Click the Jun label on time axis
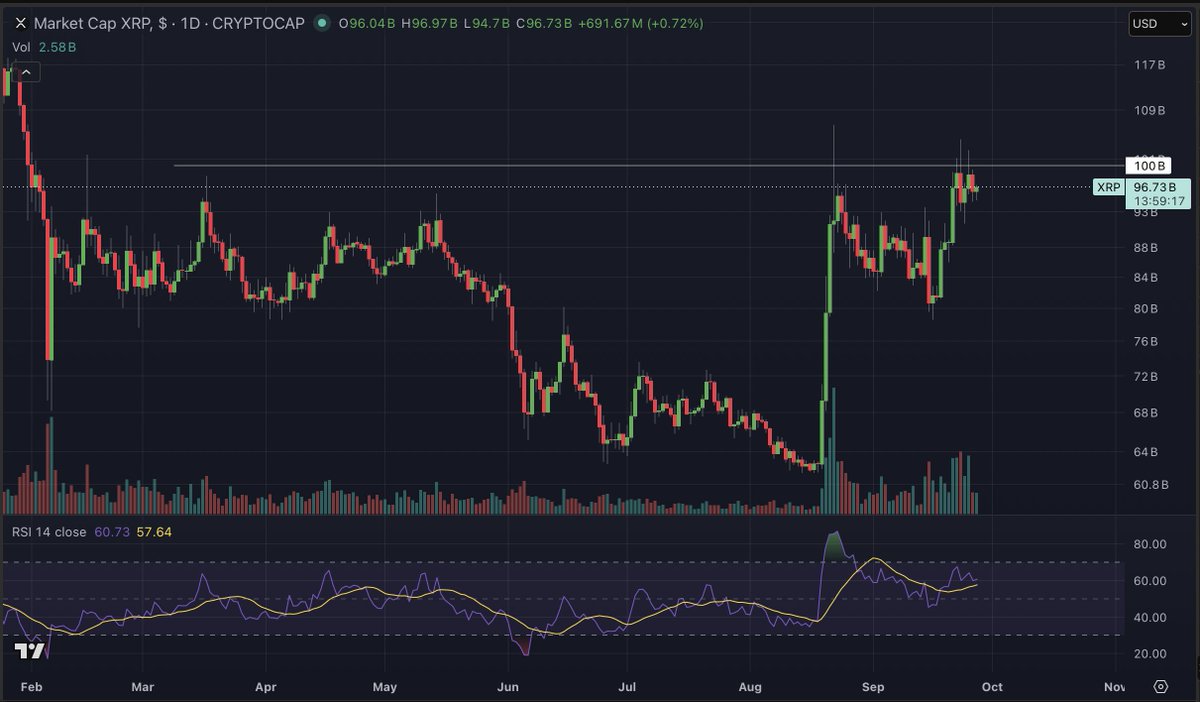 click(508, 687)
